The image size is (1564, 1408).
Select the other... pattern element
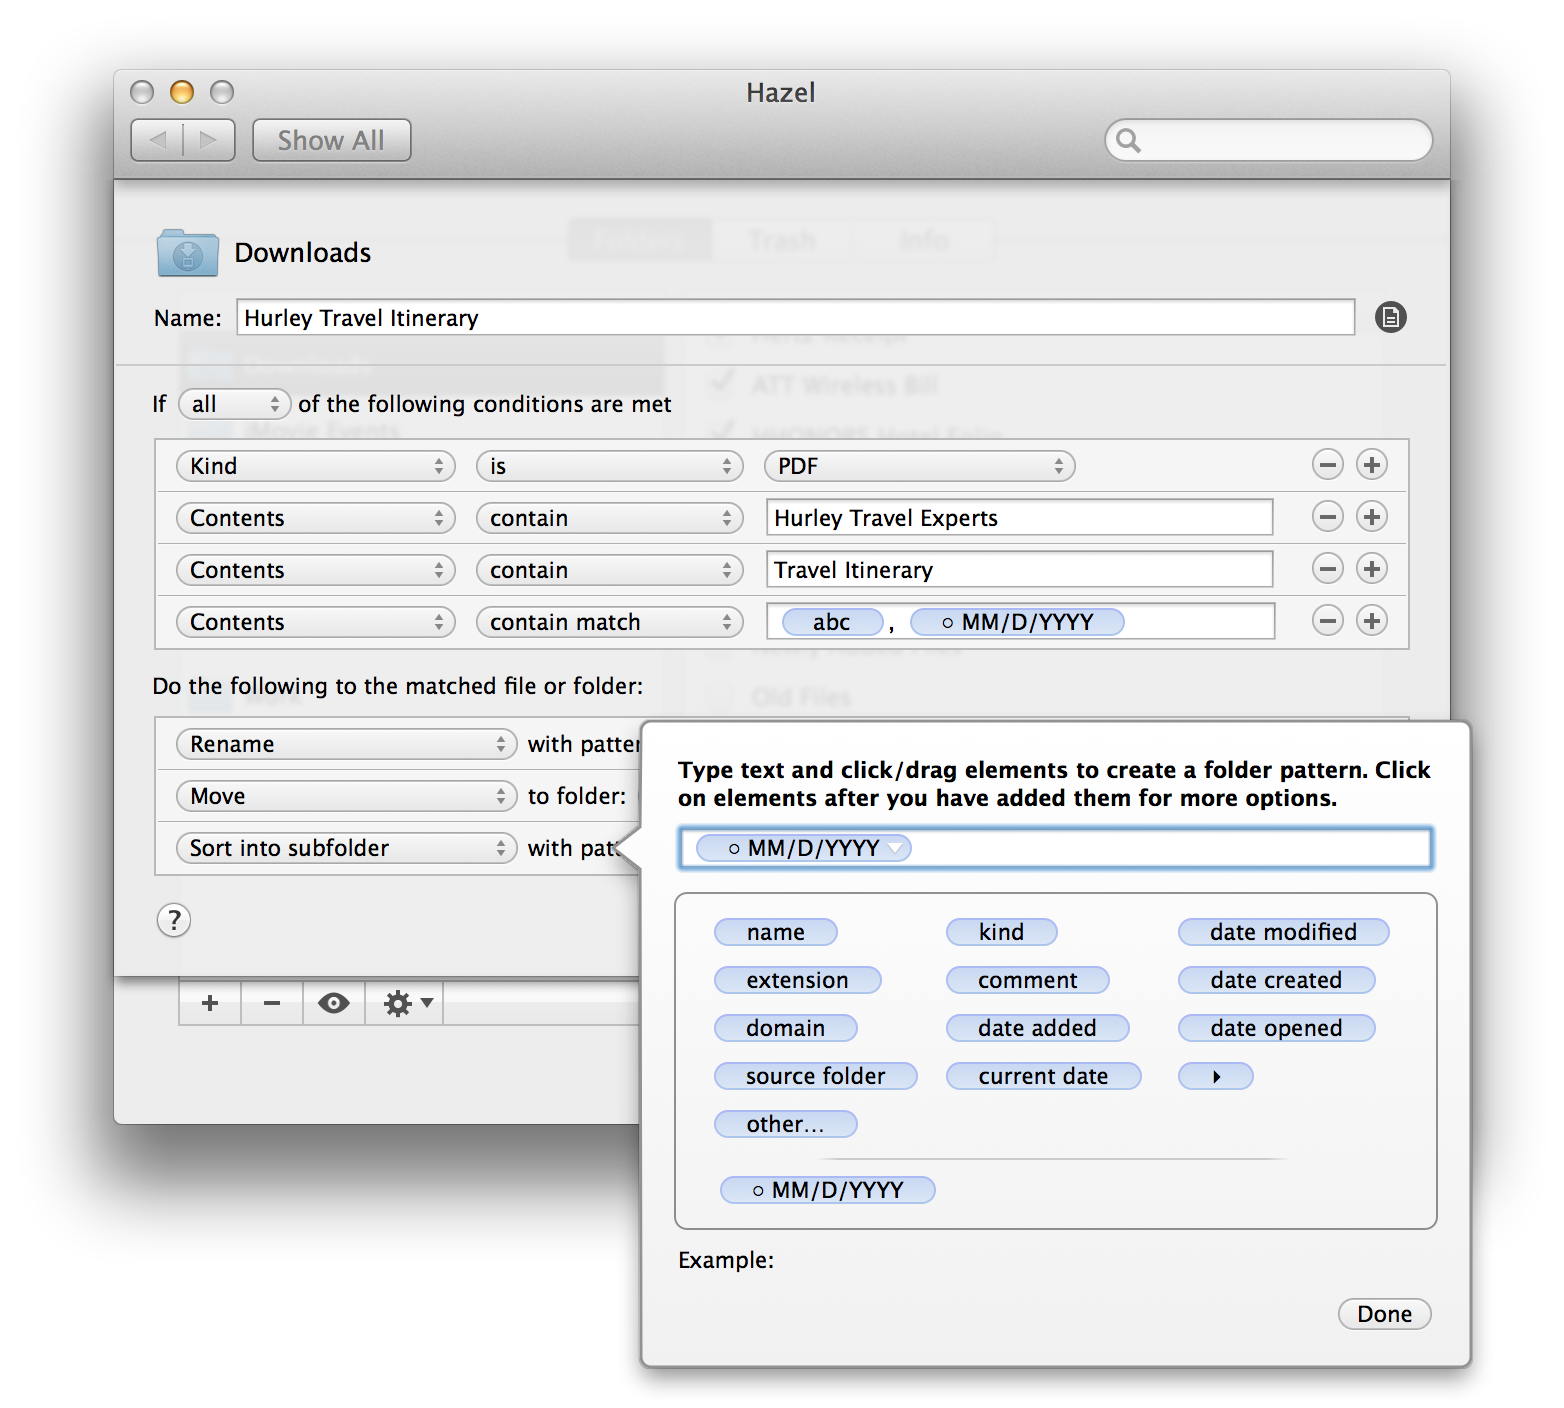tap(786, 1124)
